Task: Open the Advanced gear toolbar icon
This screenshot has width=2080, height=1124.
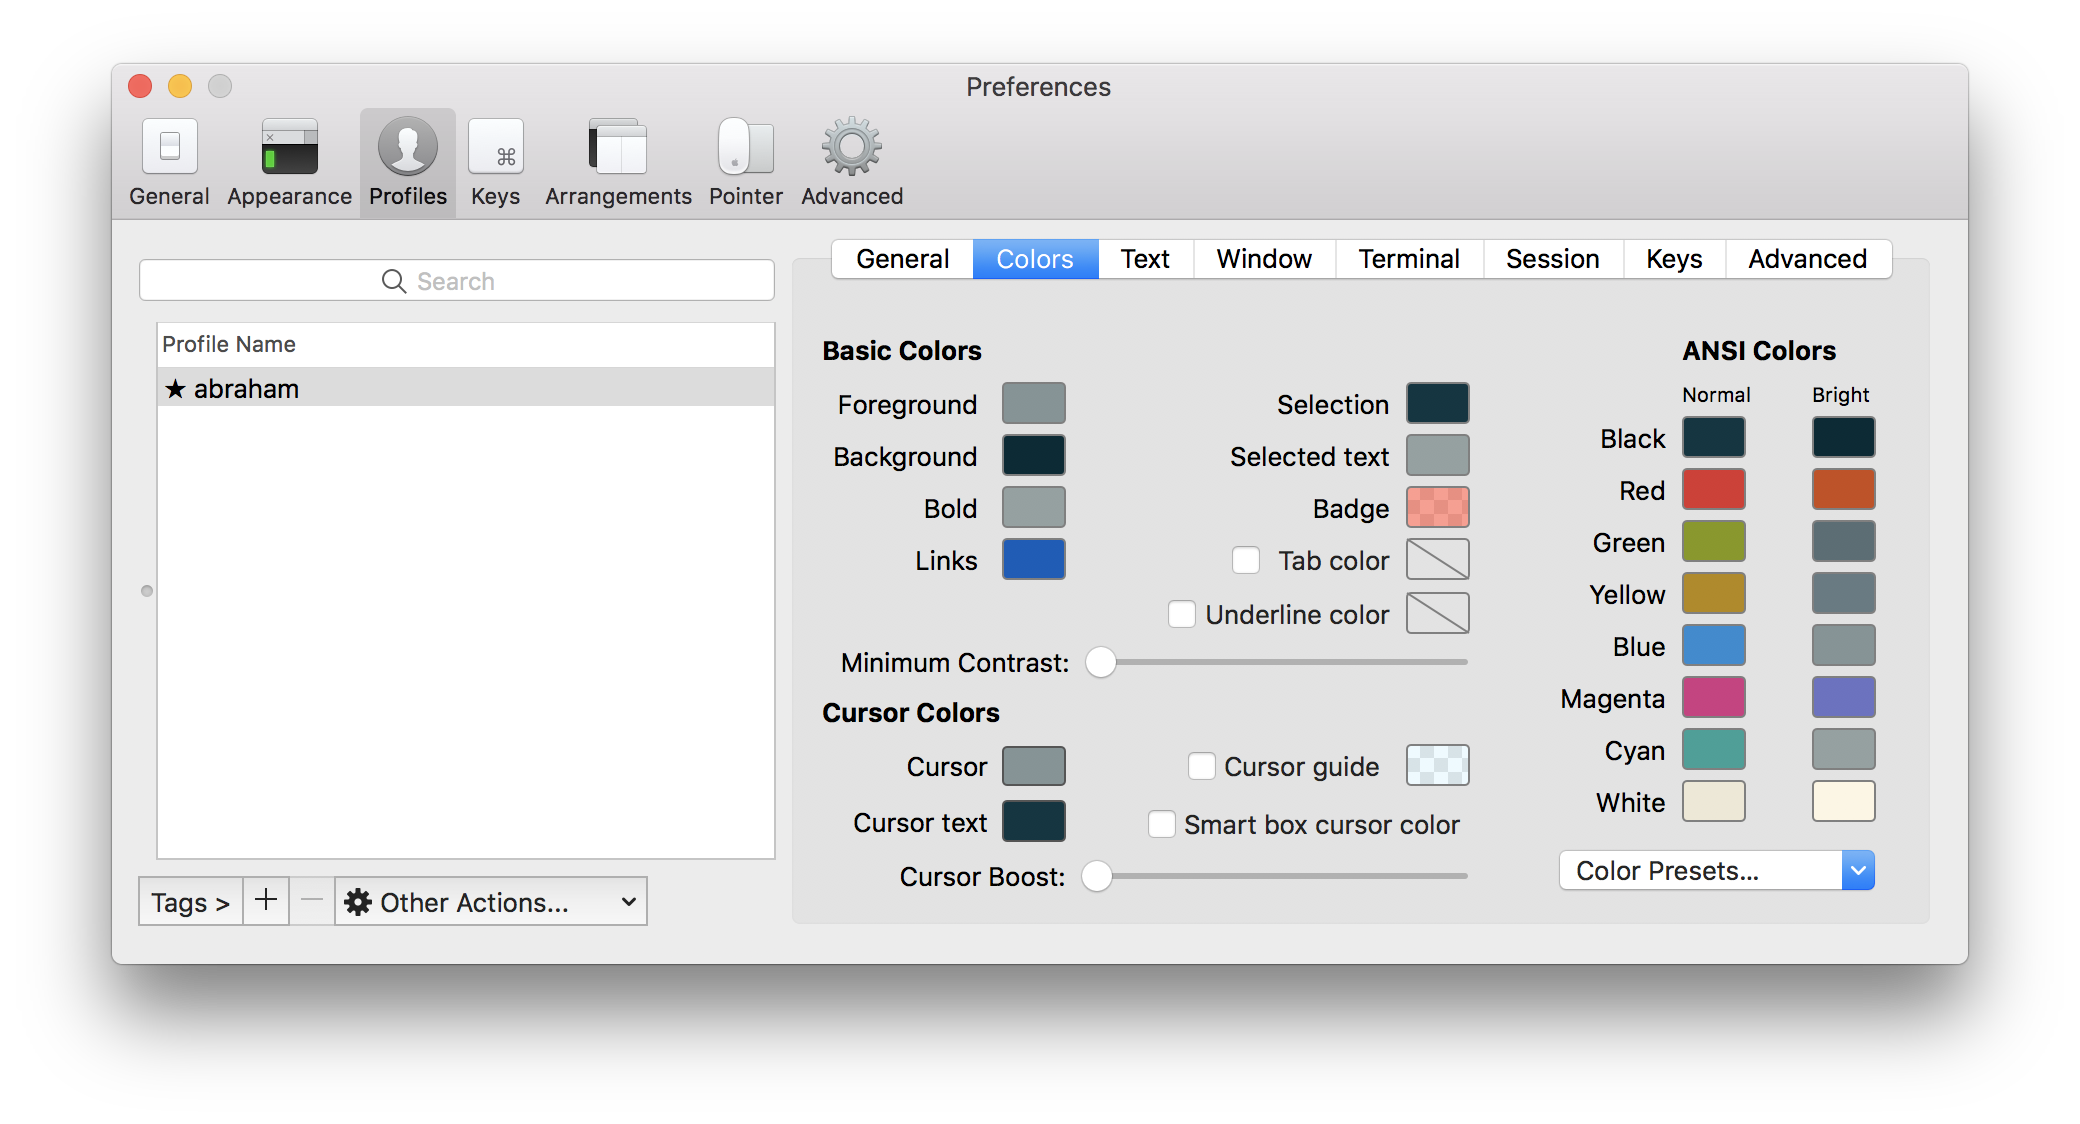Action: [x=852, y=163]
